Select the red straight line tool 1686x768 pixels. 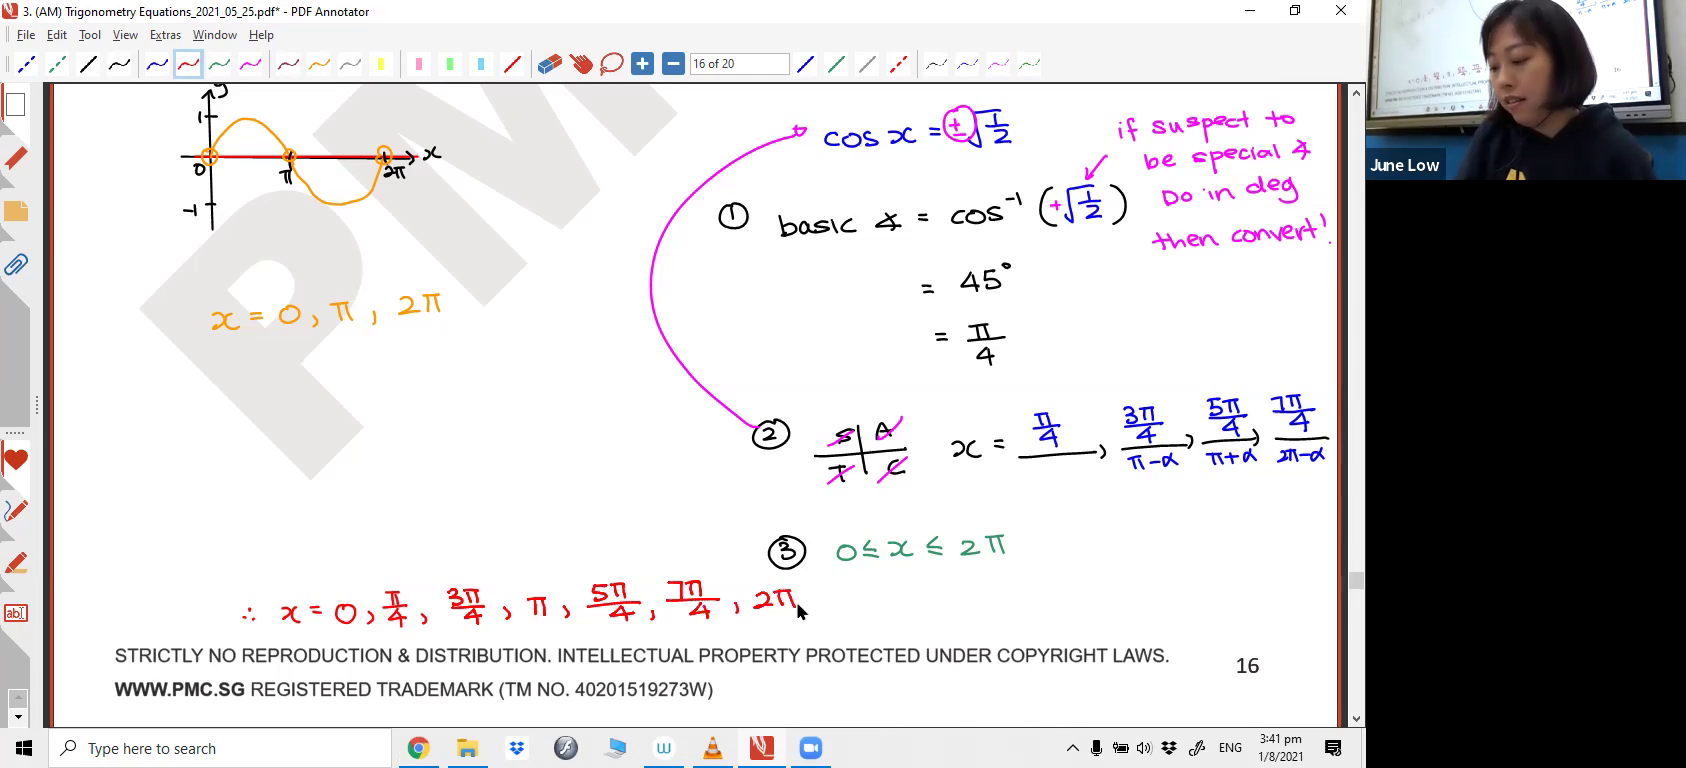coord(512,65)
